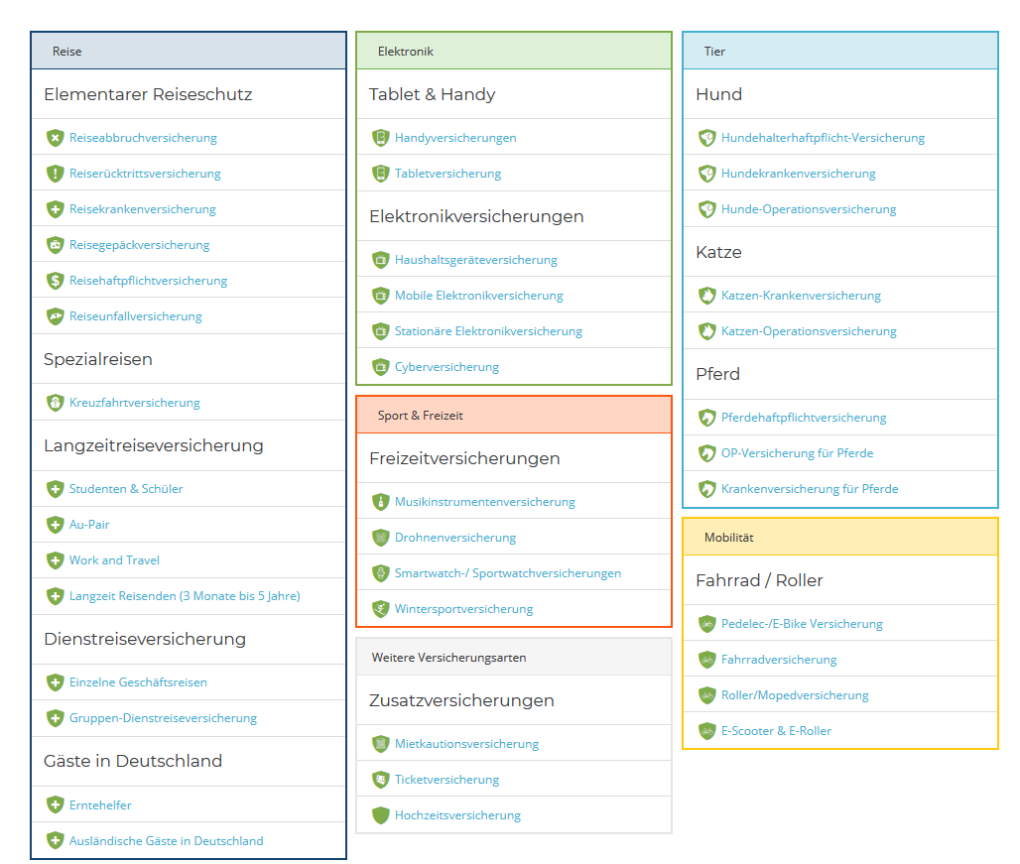Select the Drohnenversicherung link
Viewport: 1020px width, 864px height.
pos(455,538)
